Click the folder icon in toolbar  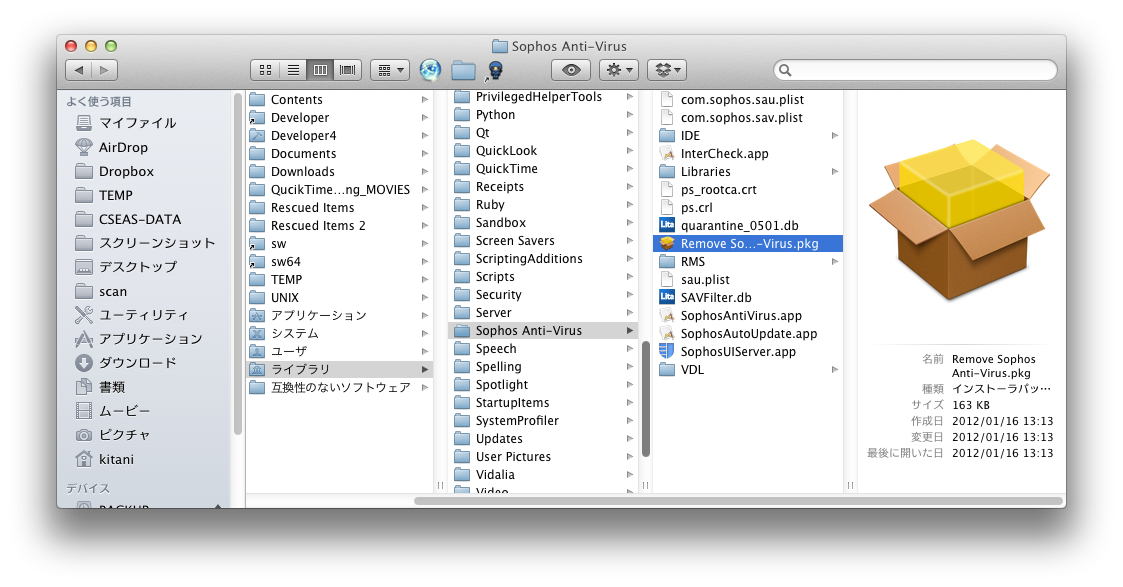coord(463,70)
